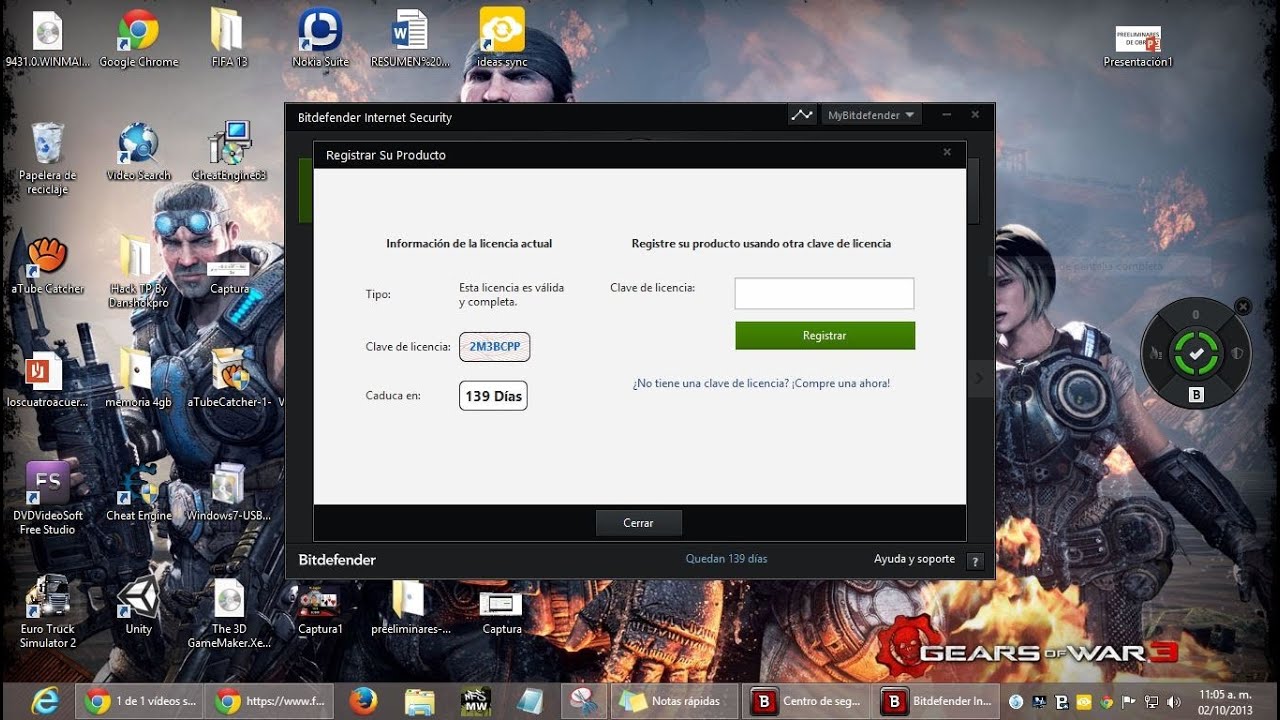Select the Cheat Engine shortcut icon
The width and height of the screenshot is (1280, 720).
pos(138,492)
